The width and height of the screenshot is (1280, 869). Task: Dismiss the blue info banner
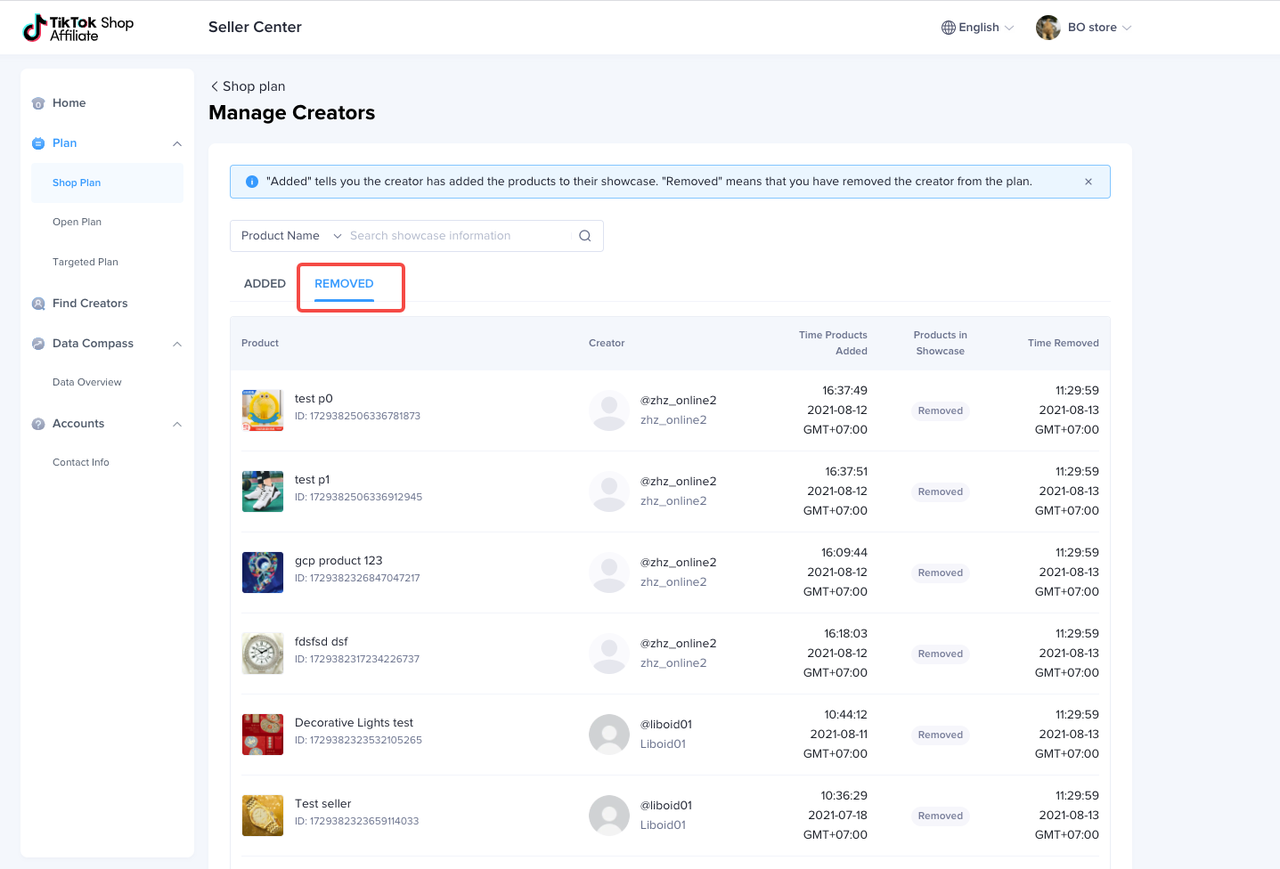(x=1088, y=182)
